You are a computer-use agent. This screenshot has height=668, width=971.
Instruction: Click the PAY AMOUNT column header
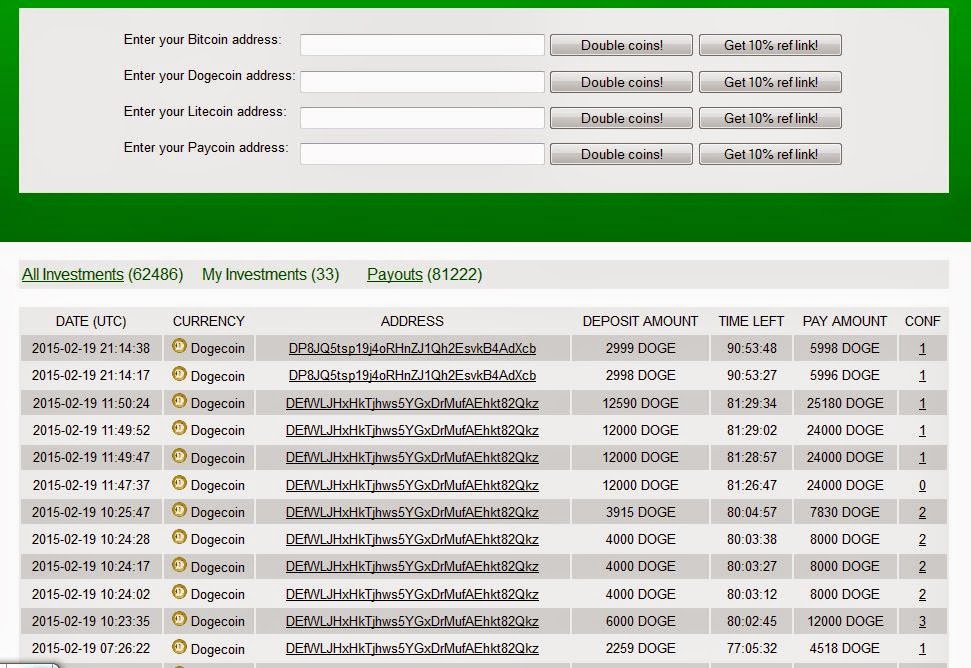click(845, 321)
